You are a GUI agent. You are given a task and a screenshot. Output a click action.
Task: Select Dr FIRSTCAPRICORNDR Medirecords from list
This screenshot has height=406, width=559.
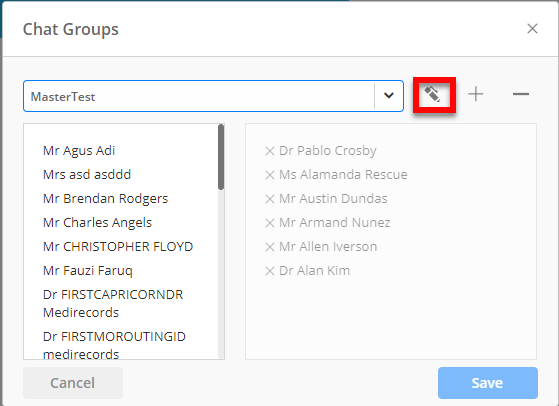coord(113,303)
